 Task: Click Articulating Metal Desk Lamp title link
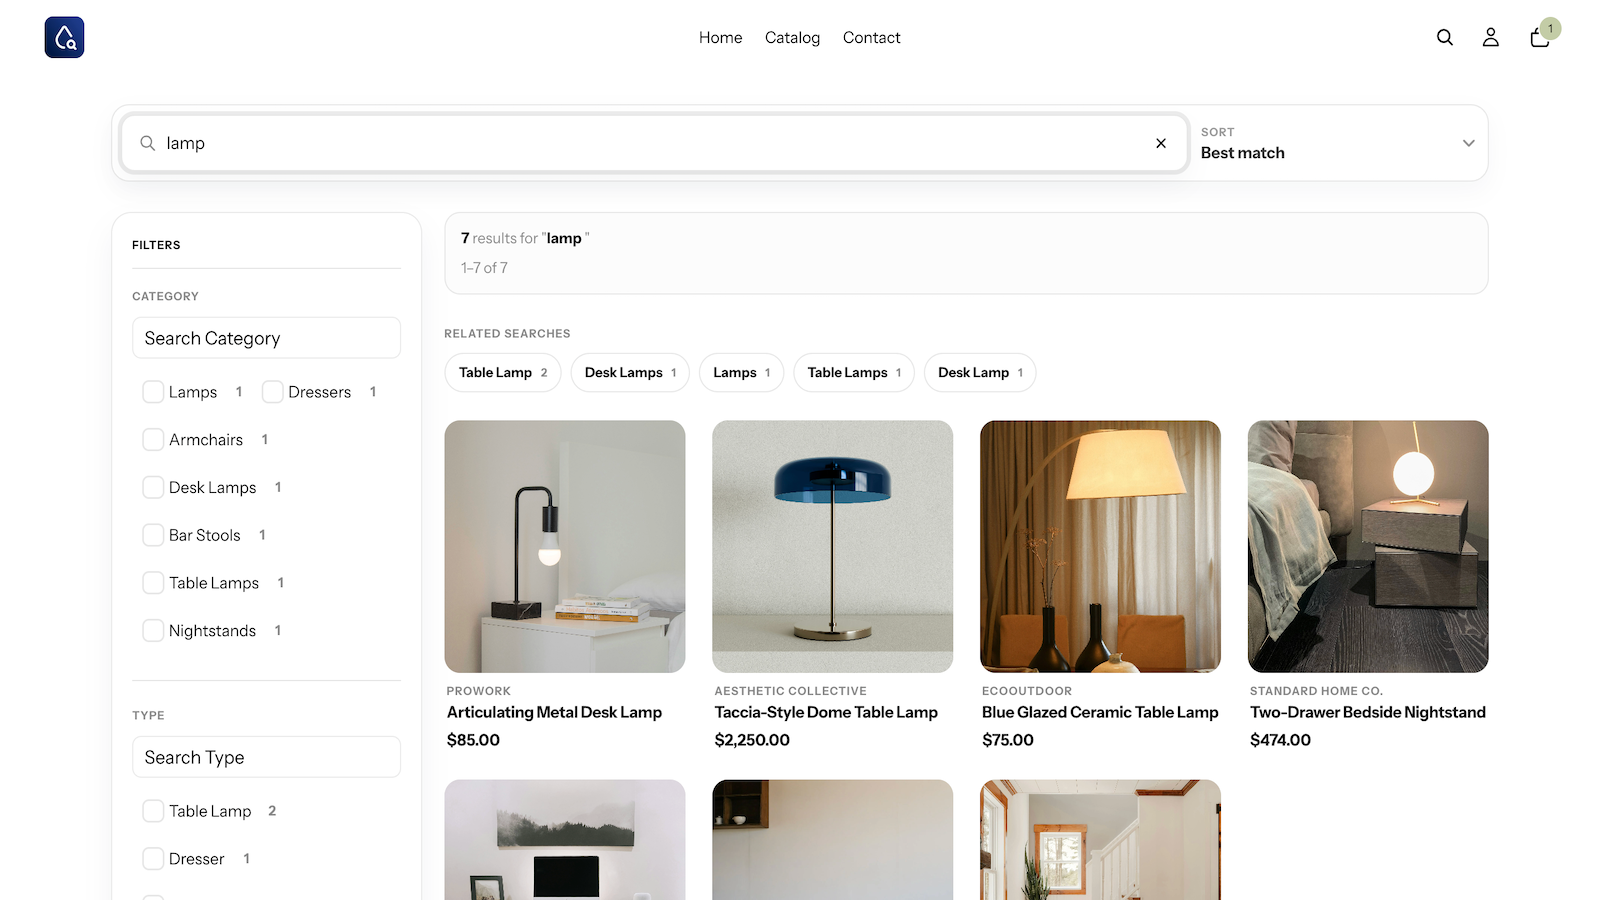[554, 712]
